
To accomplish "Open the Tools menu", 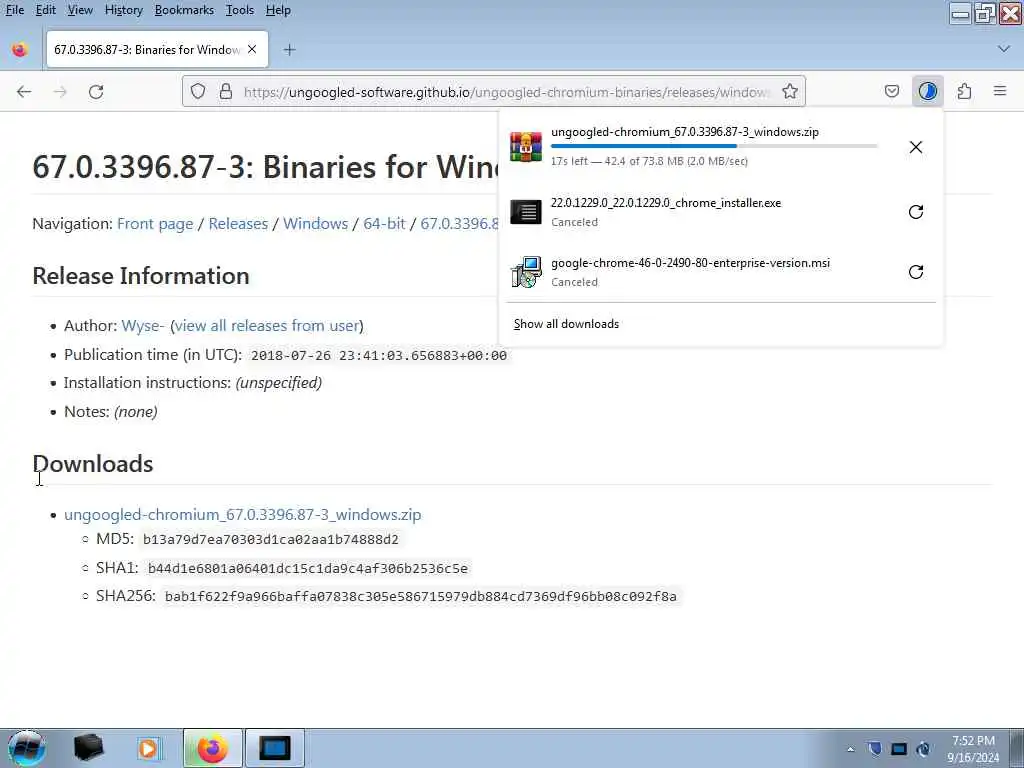I will coord(240,10).
